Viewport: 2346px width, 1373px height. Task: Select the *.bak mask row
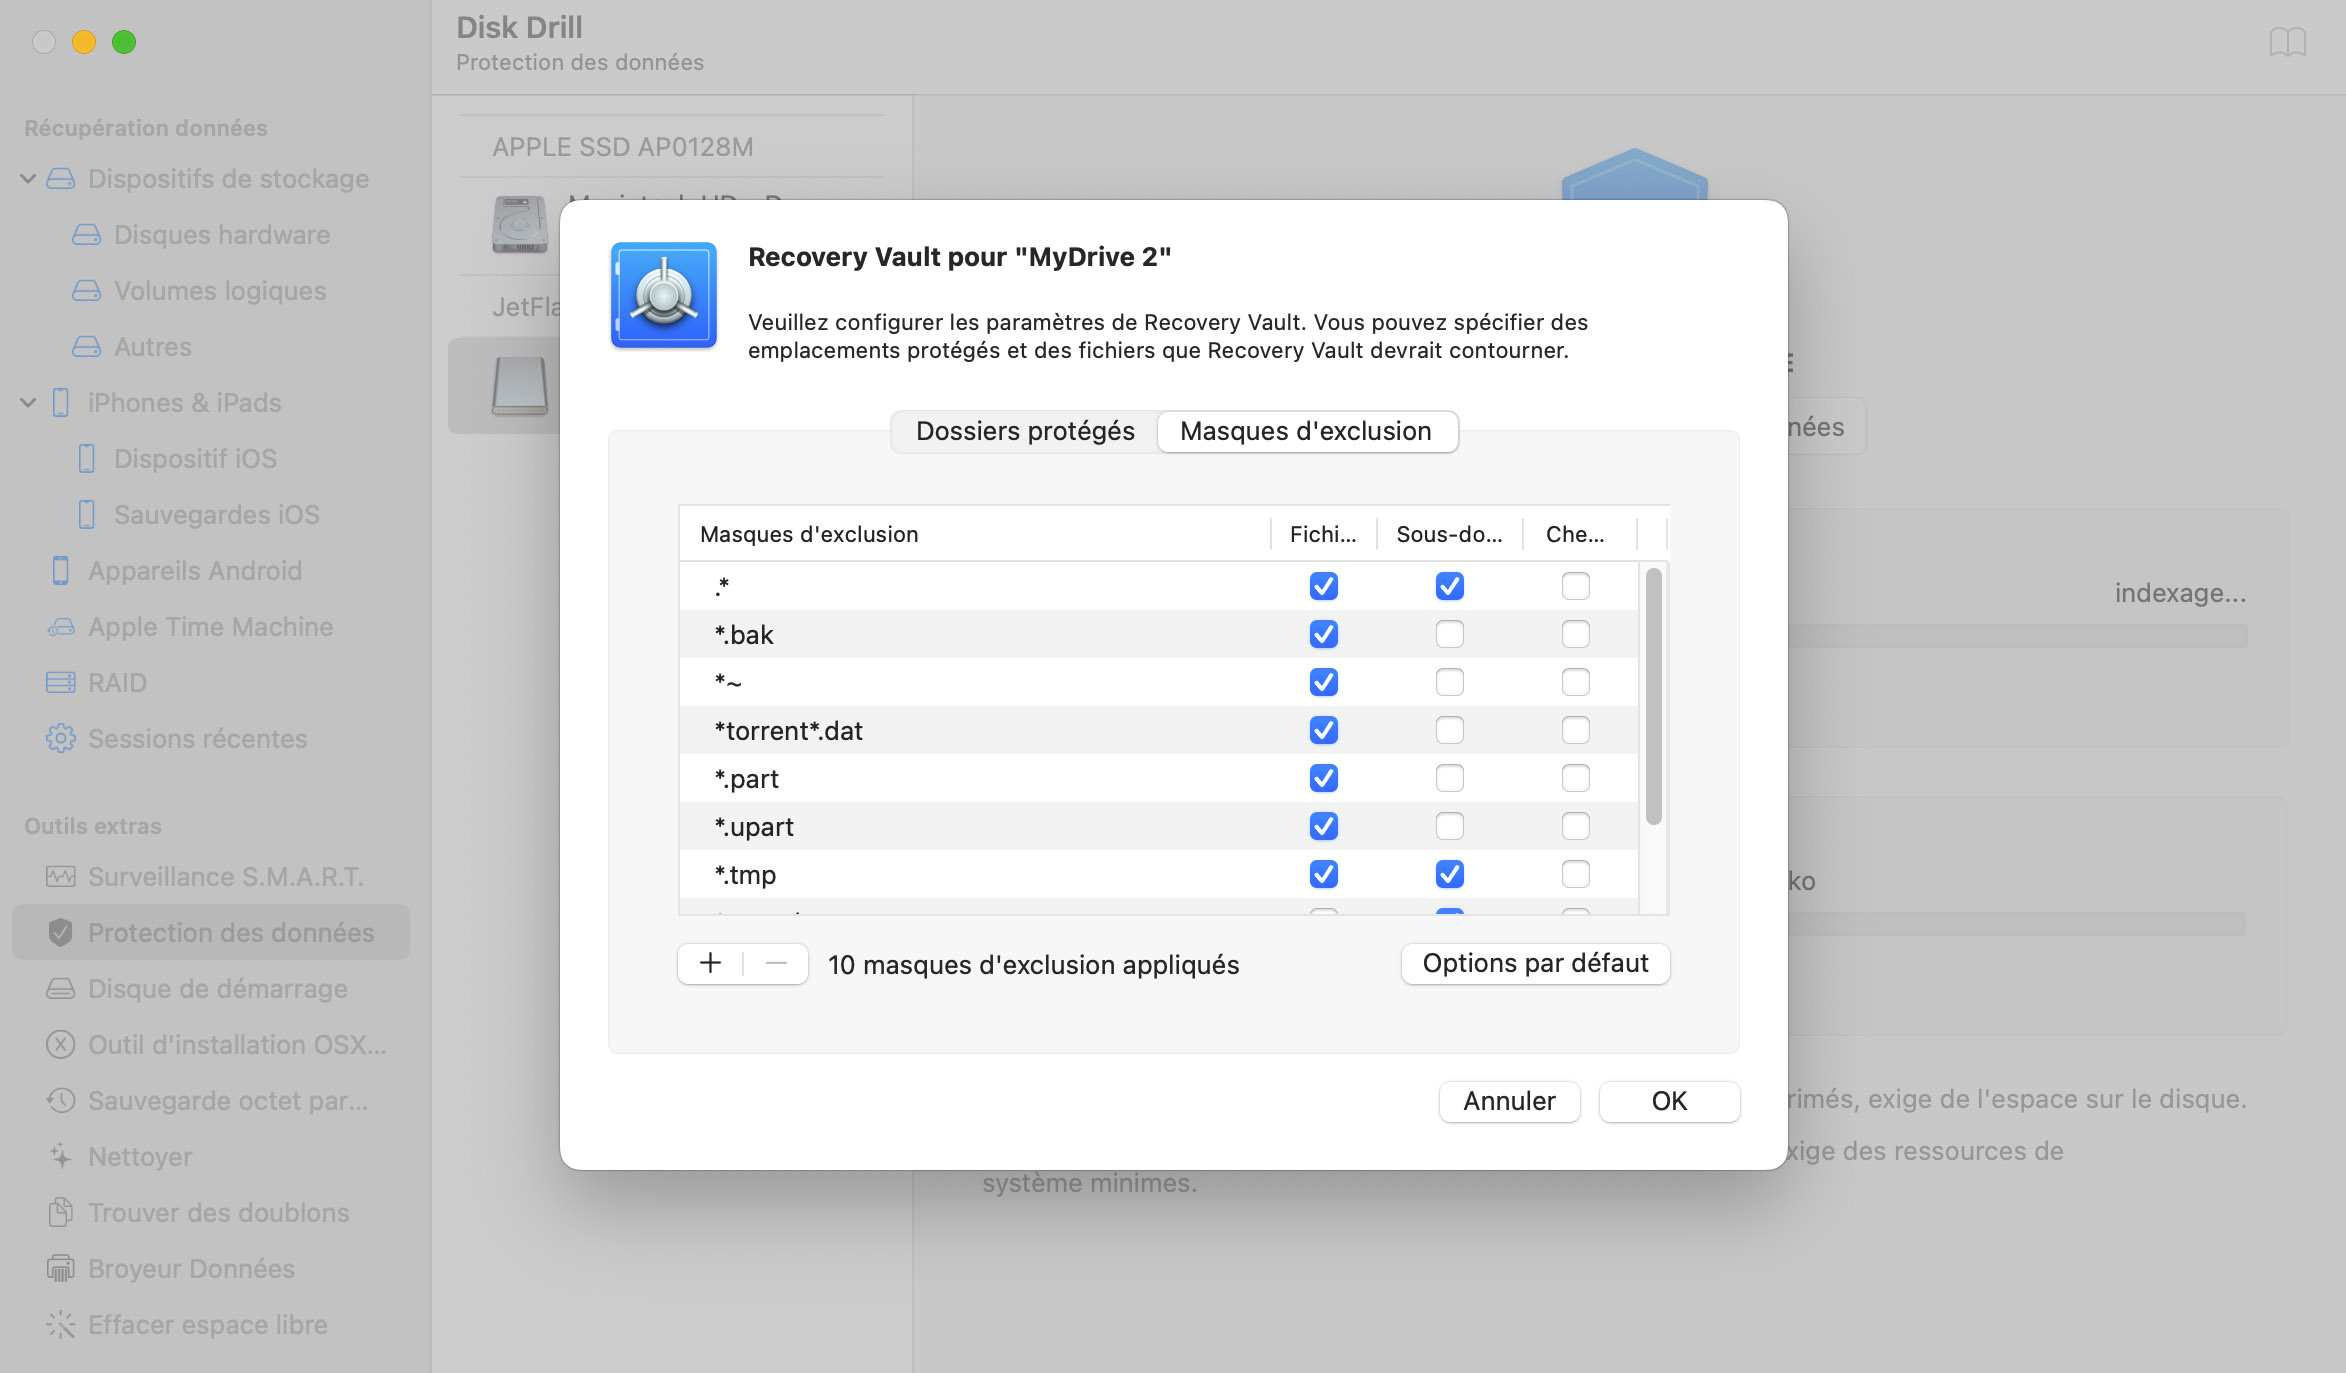(x=1159, y=634)
